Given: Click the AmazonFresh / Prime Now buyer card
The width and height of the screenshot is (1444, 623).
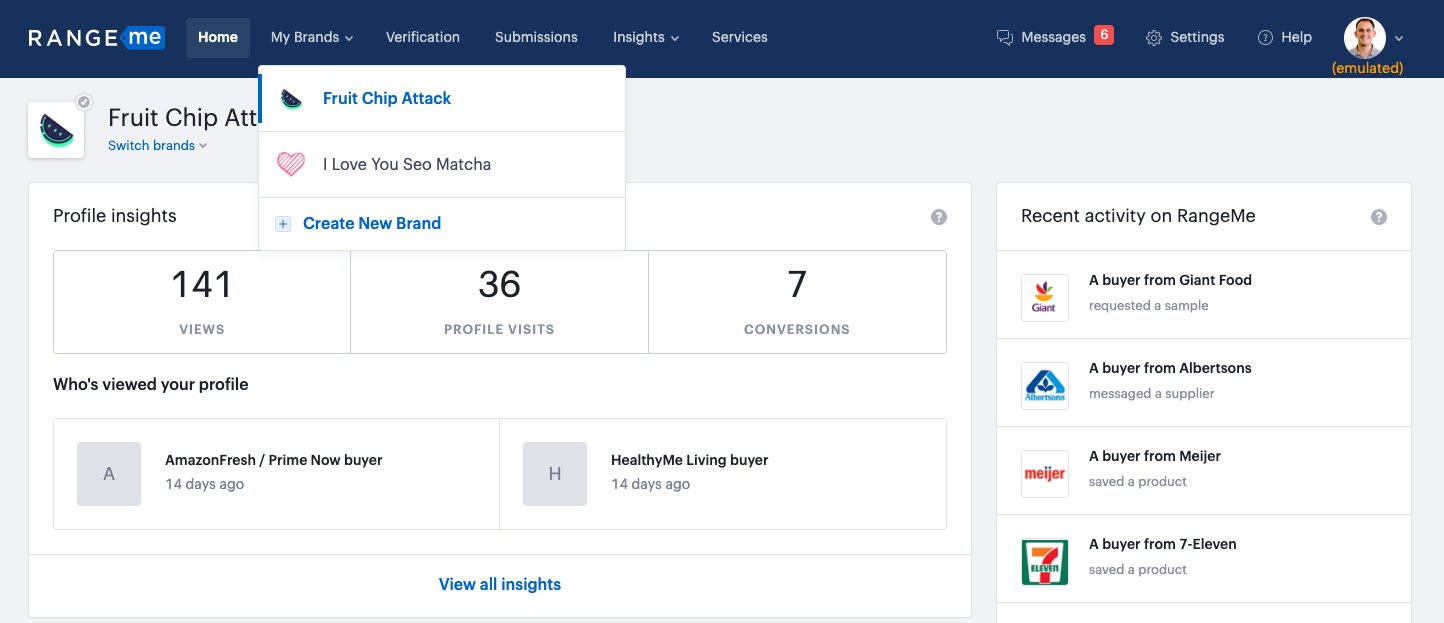Looking at the screenshot, I should 276,473.
